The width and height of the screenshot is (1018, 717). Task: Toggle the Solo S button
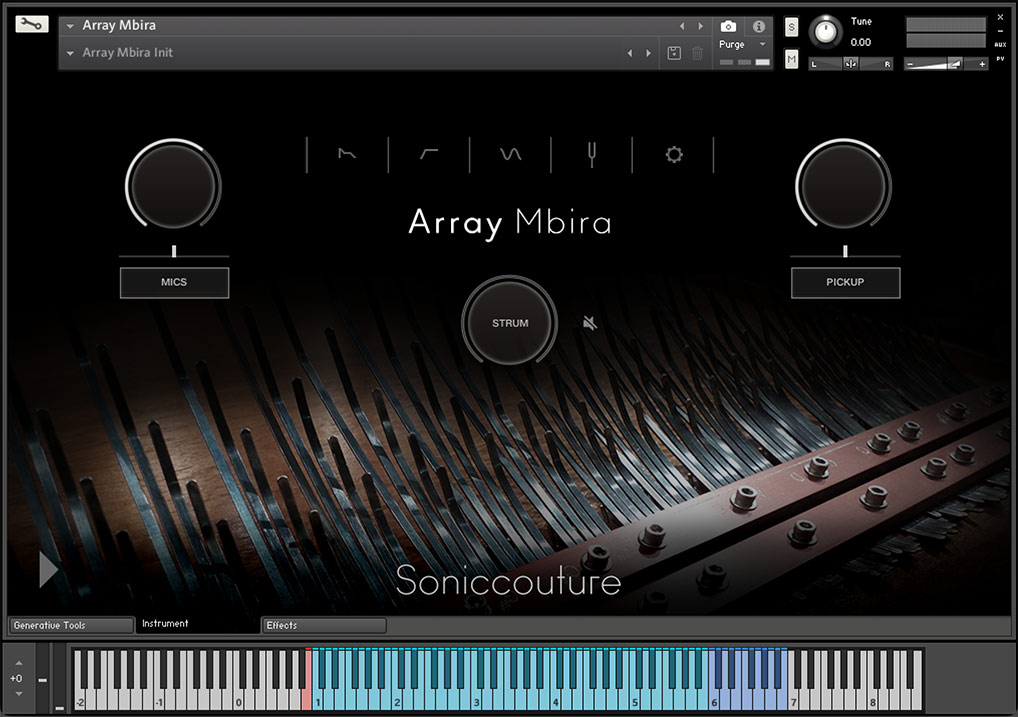pos(792,27)
